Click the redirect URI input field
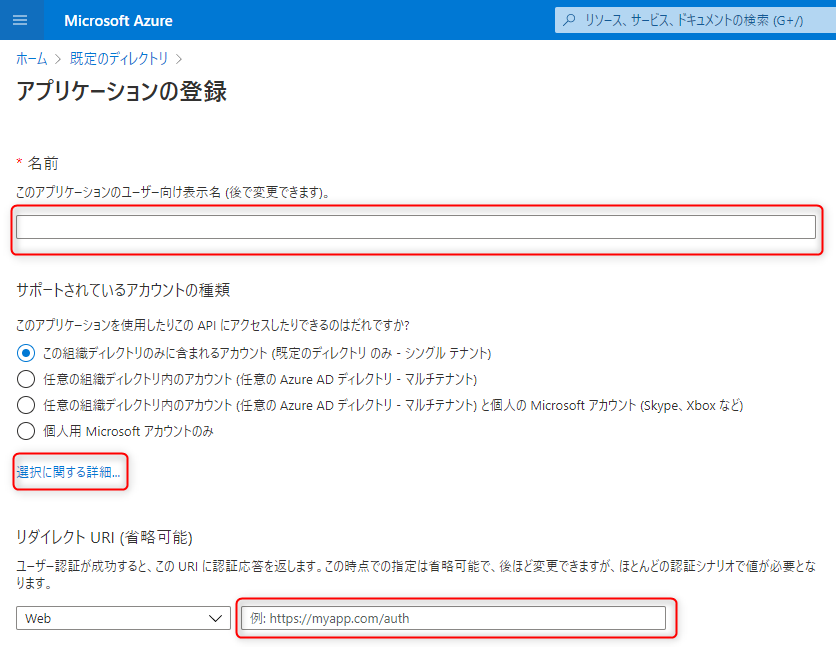 454,618
